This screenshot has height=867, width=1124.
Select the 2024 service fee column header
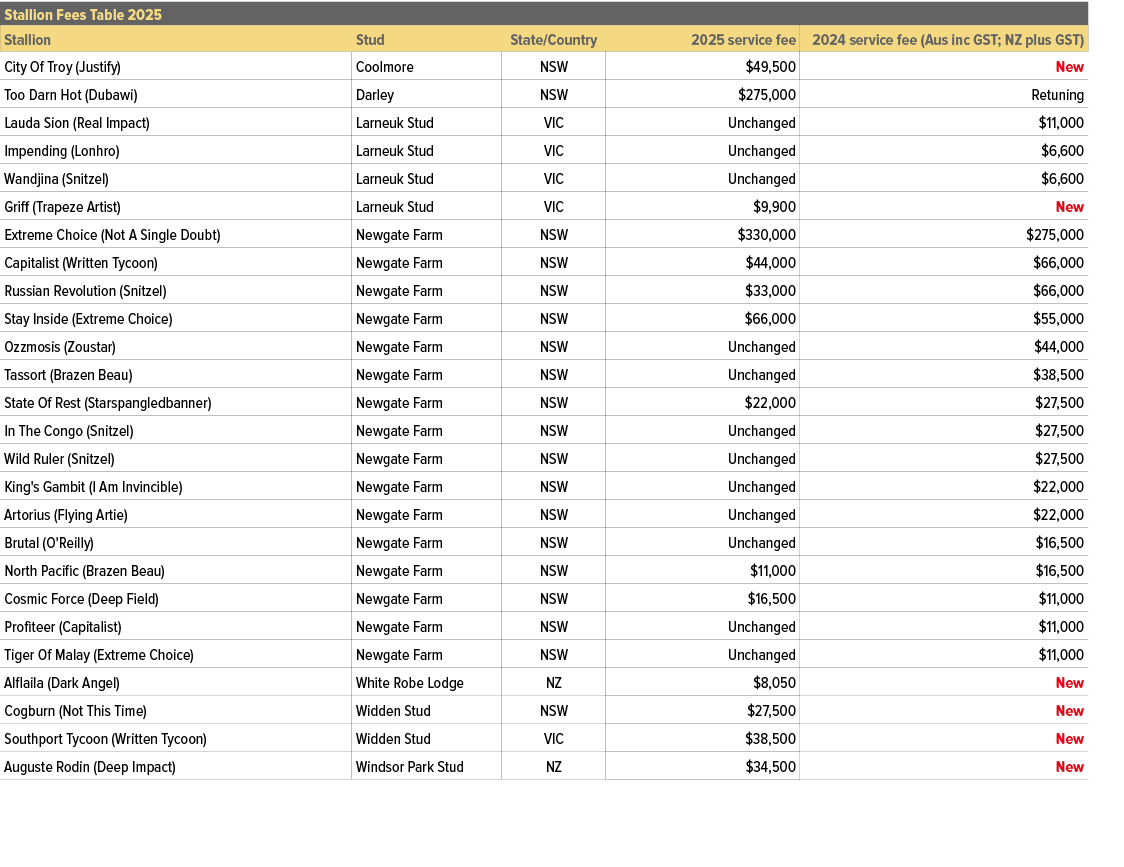point(947,40)
